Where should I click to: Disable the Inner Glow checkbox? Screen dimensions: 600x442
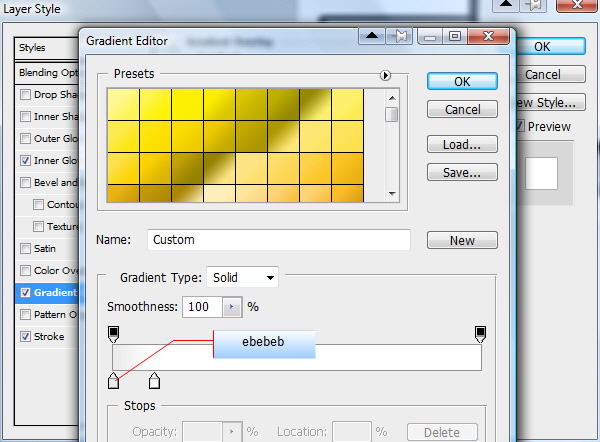tap(25, 160)
